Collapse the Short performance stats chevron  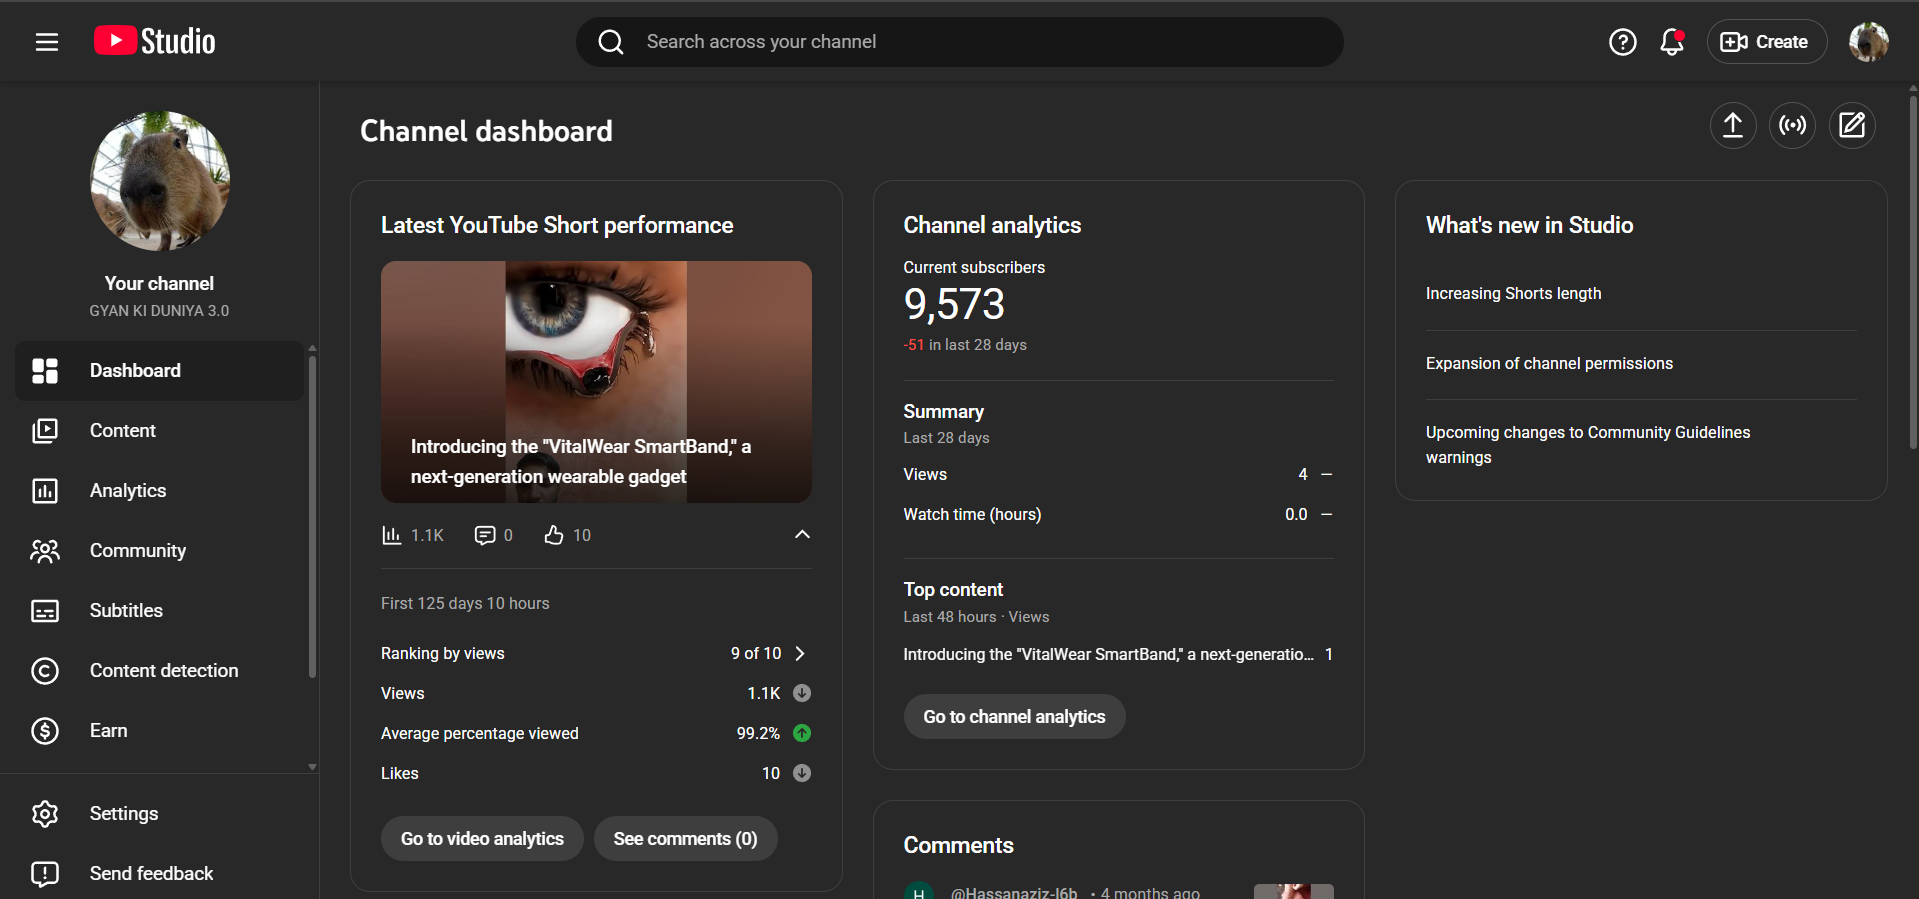[802, 535]
